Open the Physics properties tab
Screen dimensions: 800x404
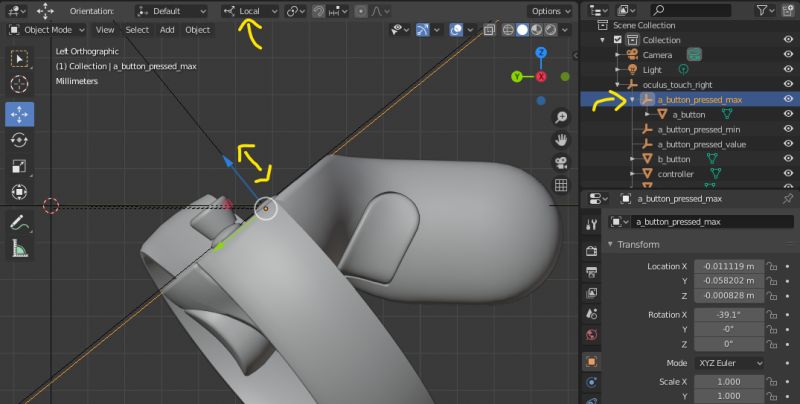592,383
